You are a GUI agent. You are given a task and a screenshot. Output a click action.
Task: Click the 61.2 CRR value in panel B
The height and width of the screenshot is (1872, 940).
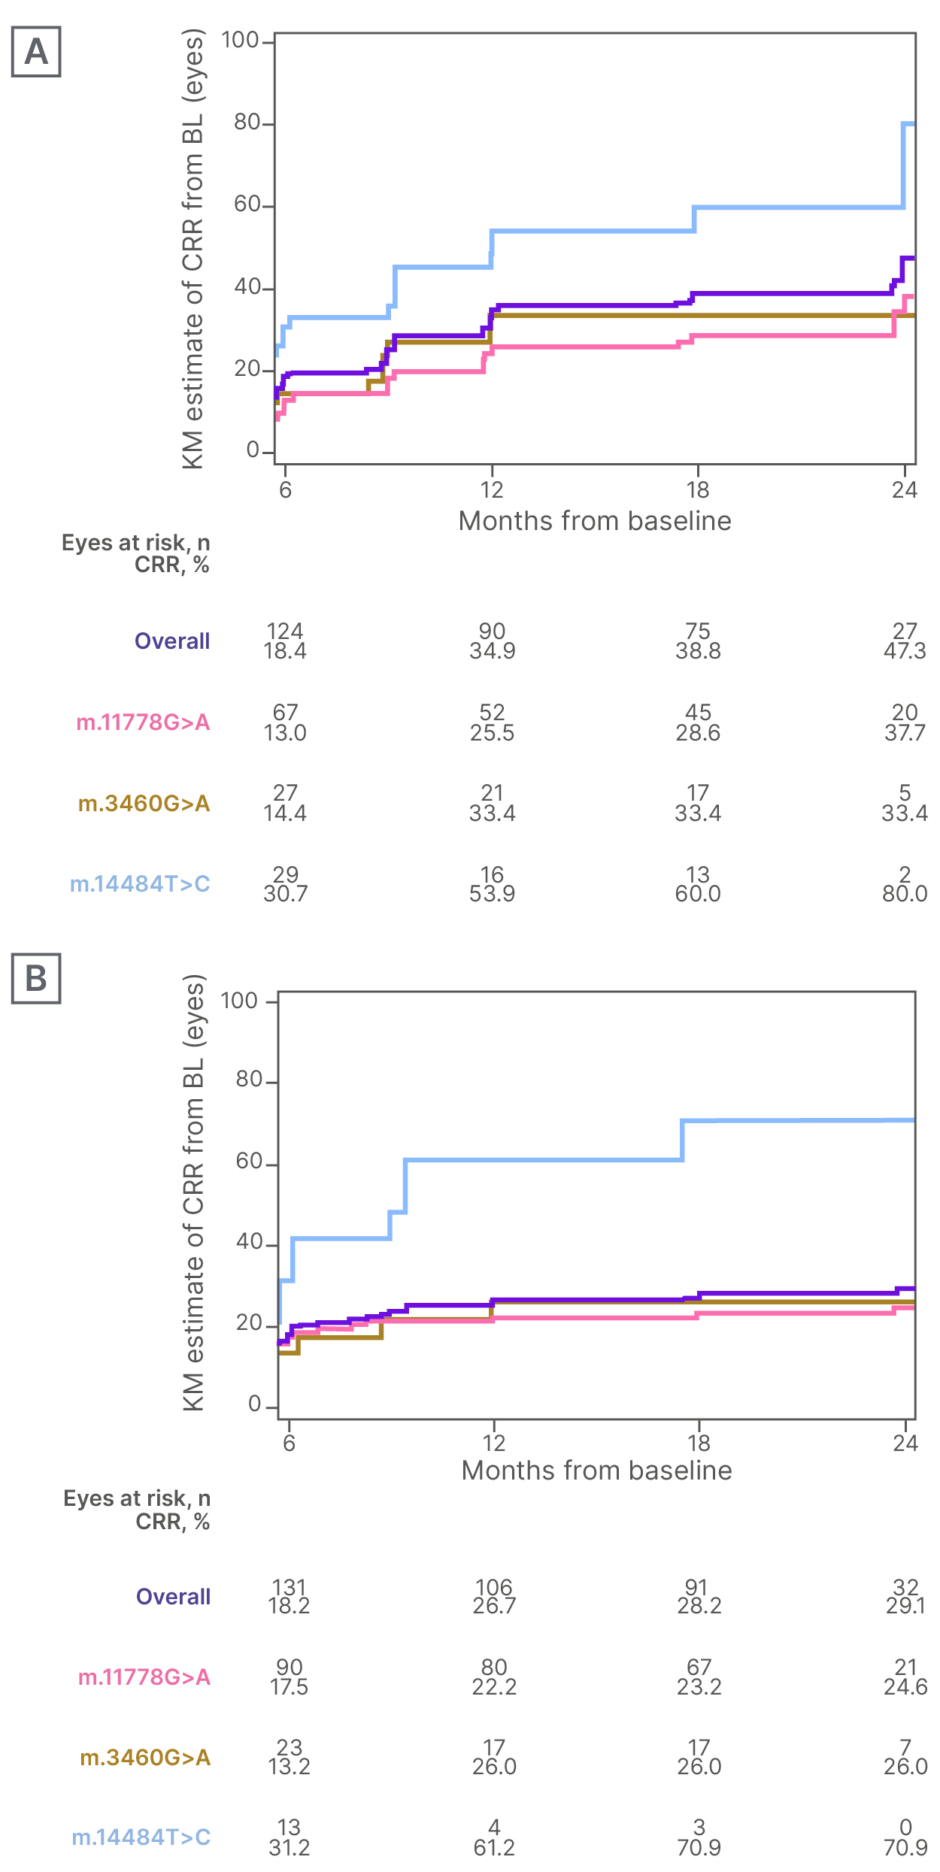pyautogui.click(x=494, y=1847)
